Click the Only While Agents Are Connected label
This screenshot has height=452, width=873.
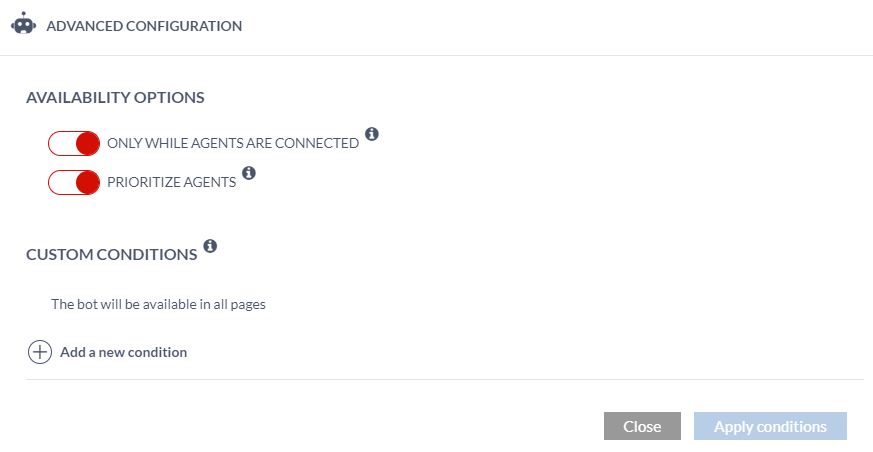click(x=233, y=143)
